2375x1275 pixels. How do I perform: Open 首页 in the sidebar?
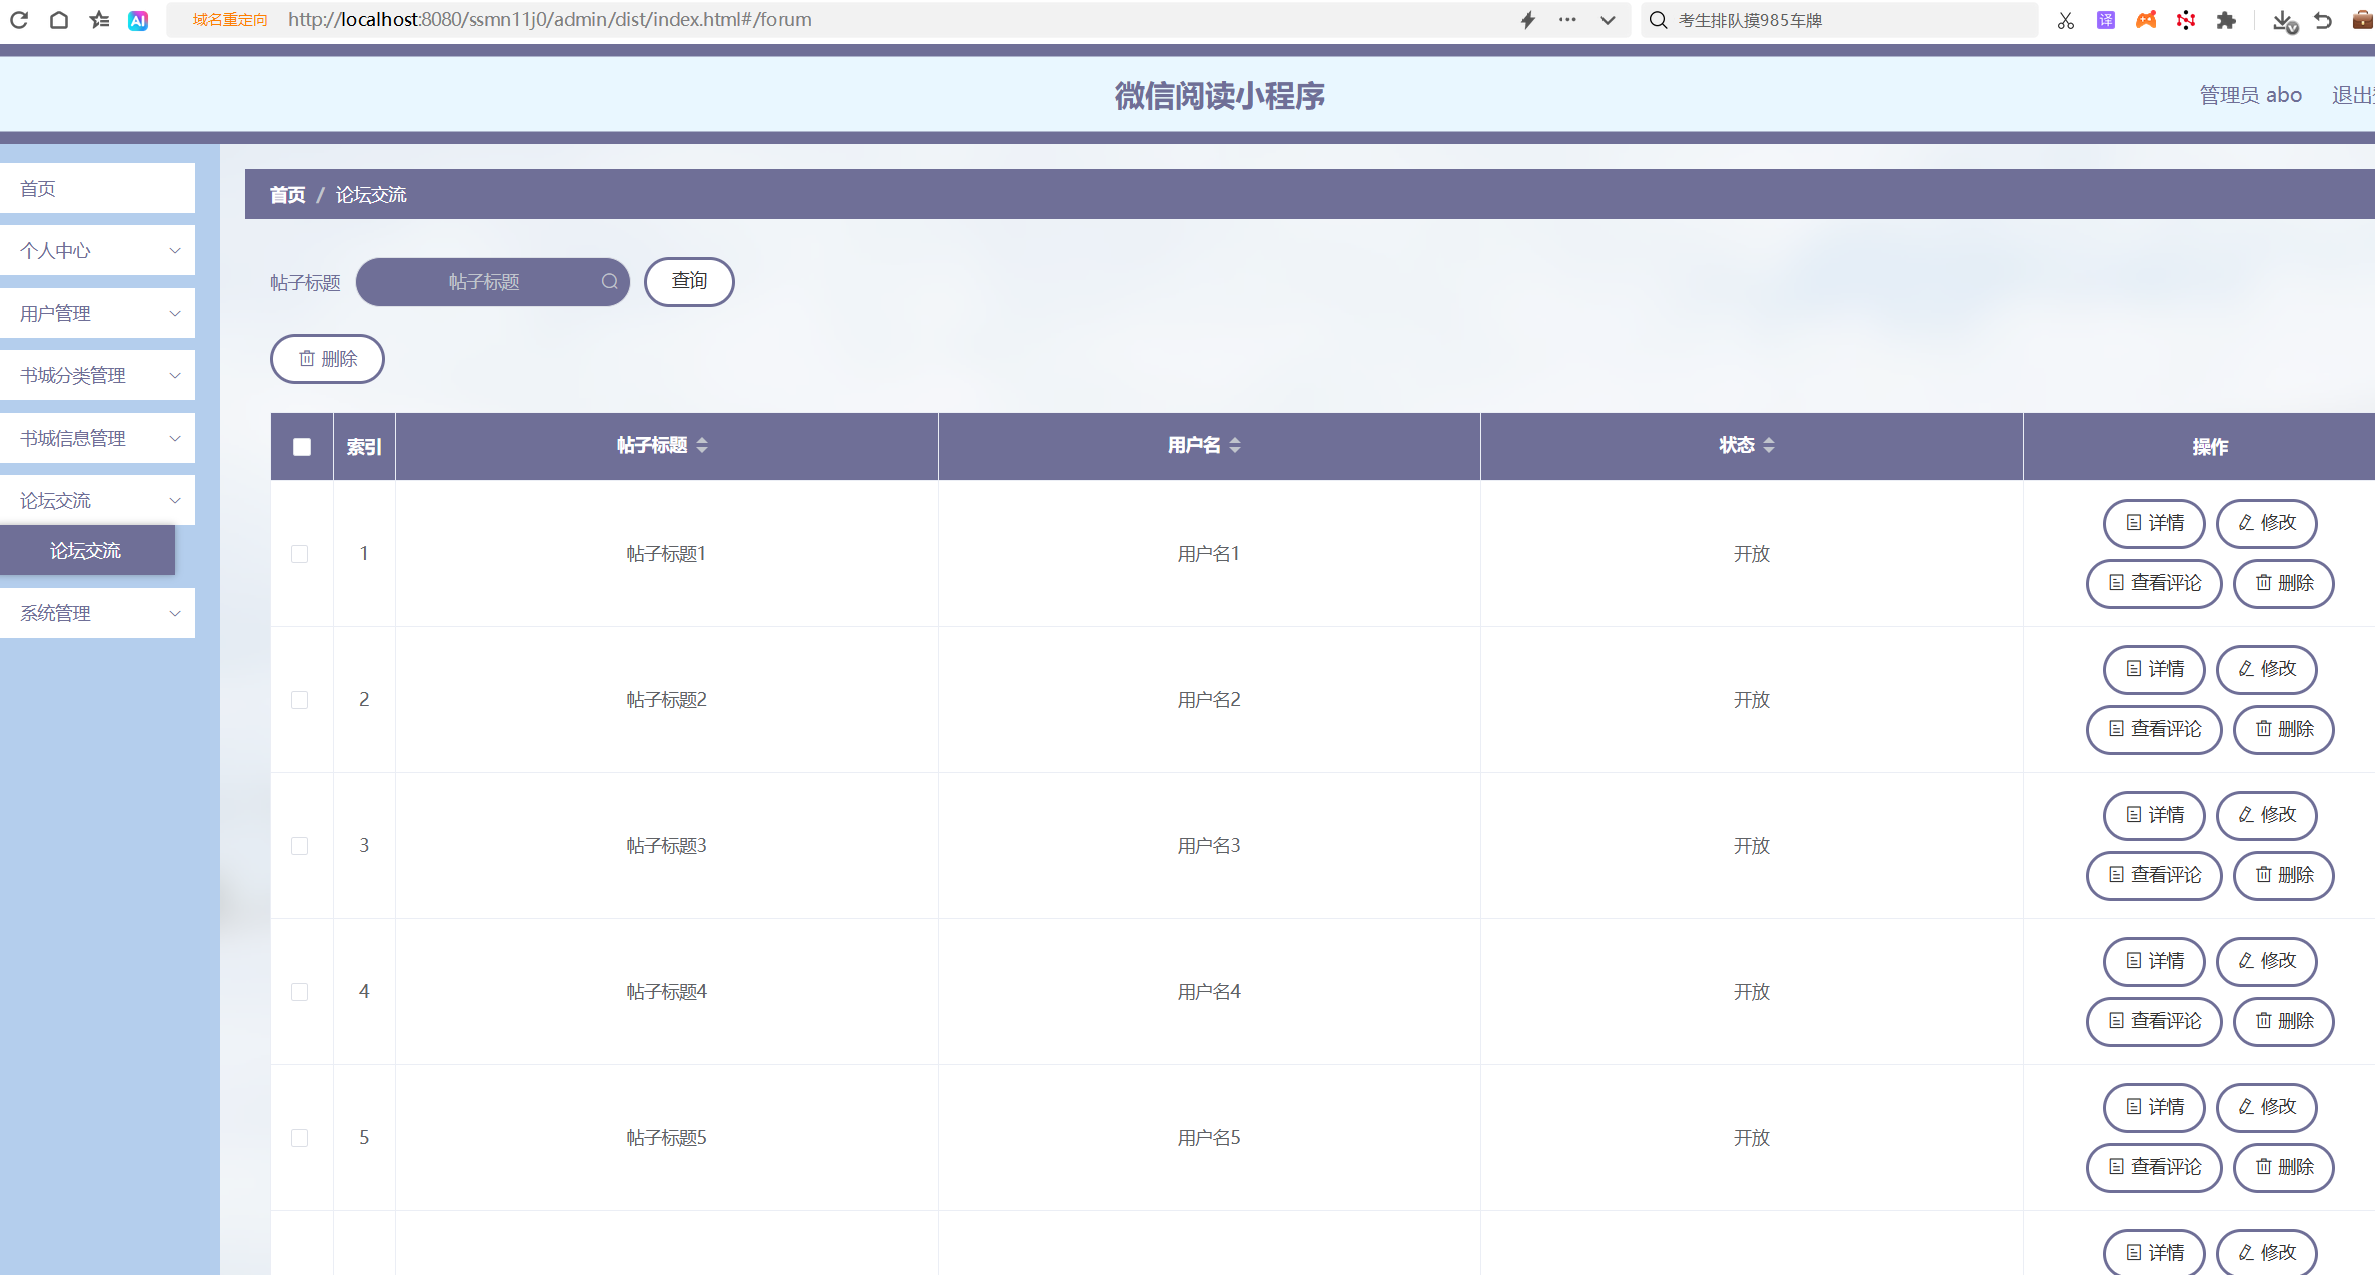click(97, 189)
